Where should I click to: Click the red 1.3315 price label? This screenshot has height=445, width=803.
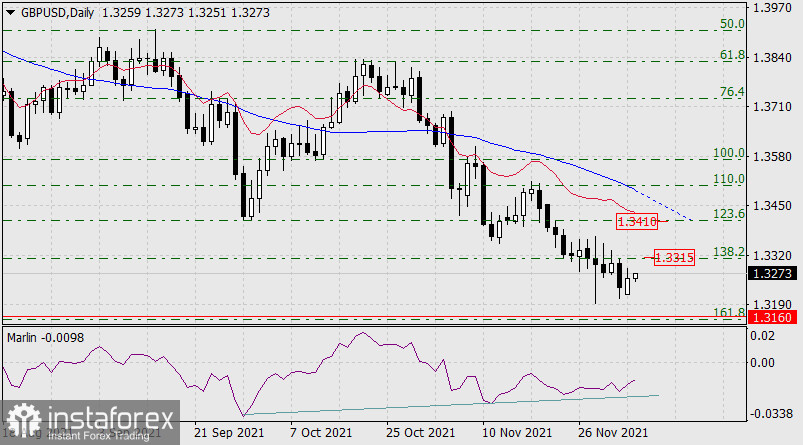coord(674,258)
